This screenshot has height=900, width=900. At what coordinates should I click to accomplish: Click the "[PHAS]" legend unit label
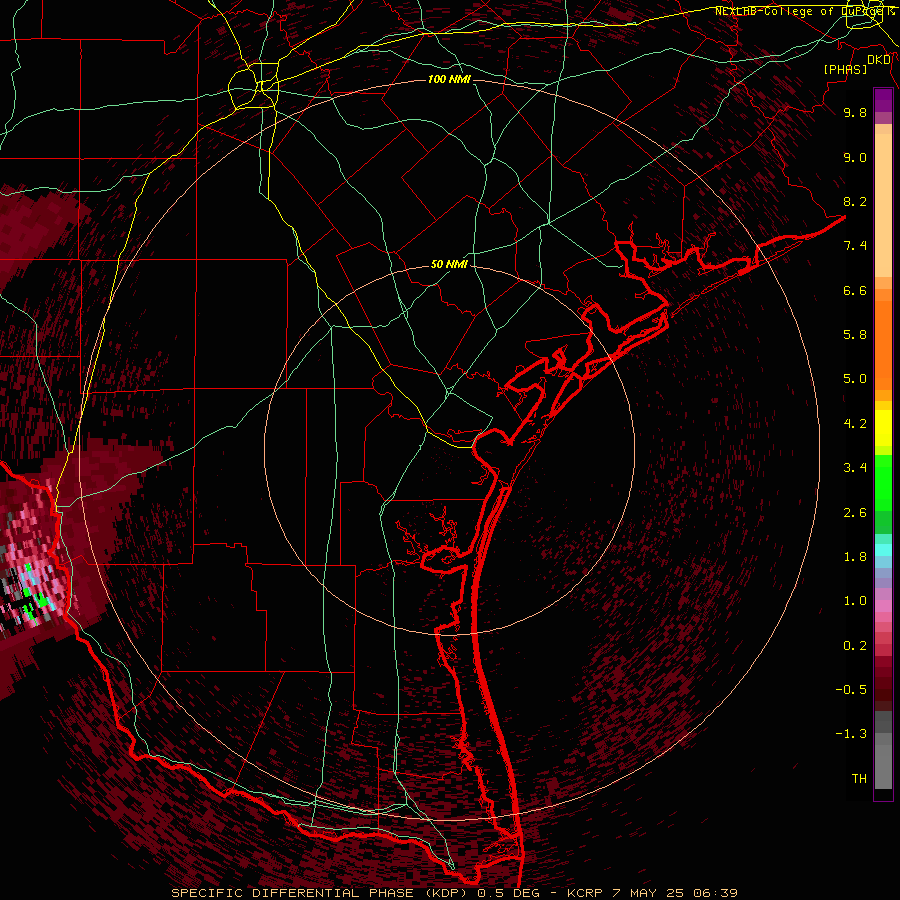[x=845, y=69]
